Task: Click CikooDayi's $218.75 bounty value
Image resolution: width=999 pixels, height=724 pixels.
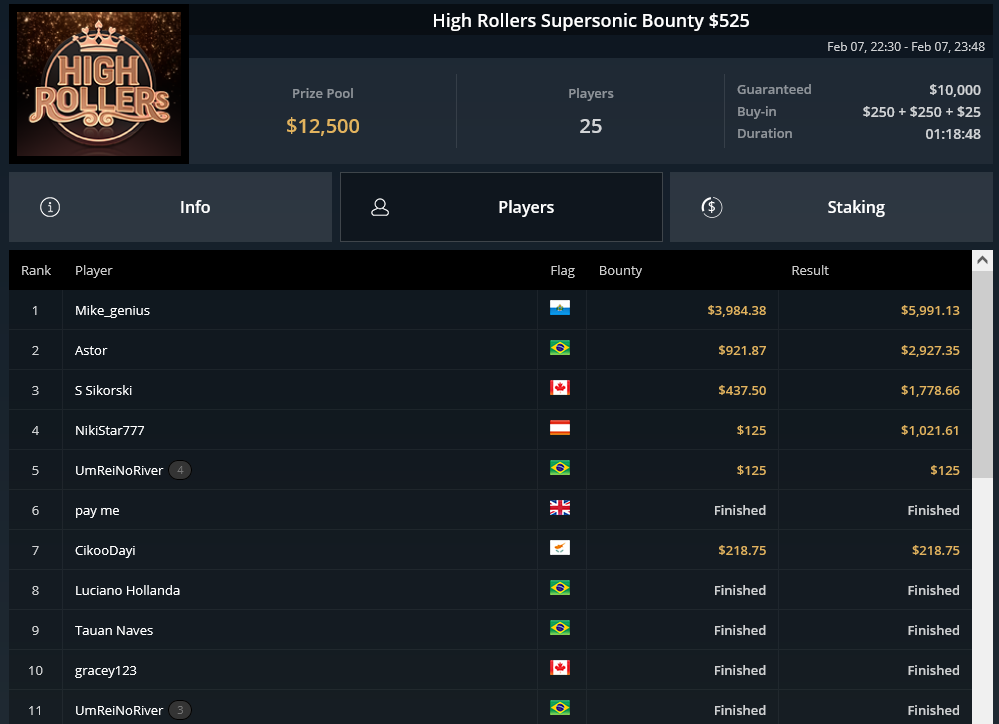Action: click(742, 550)
